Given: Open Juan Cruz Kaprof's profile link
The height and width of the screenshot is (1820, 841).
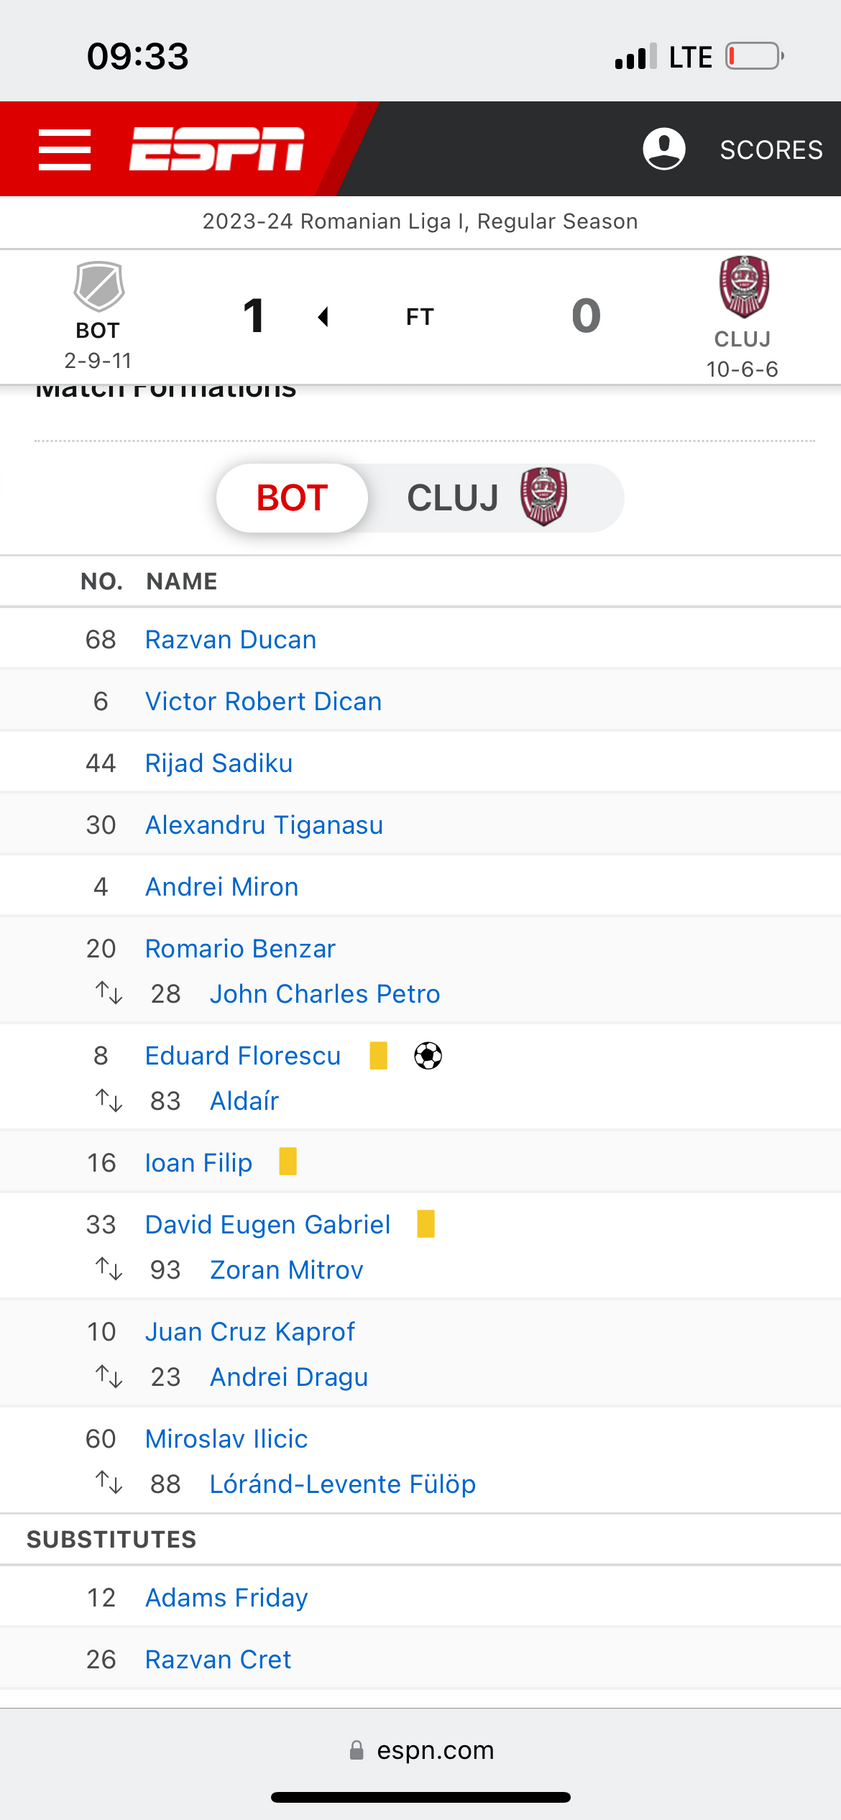Looking at the screenshot, I should [x=250, y=1332].
